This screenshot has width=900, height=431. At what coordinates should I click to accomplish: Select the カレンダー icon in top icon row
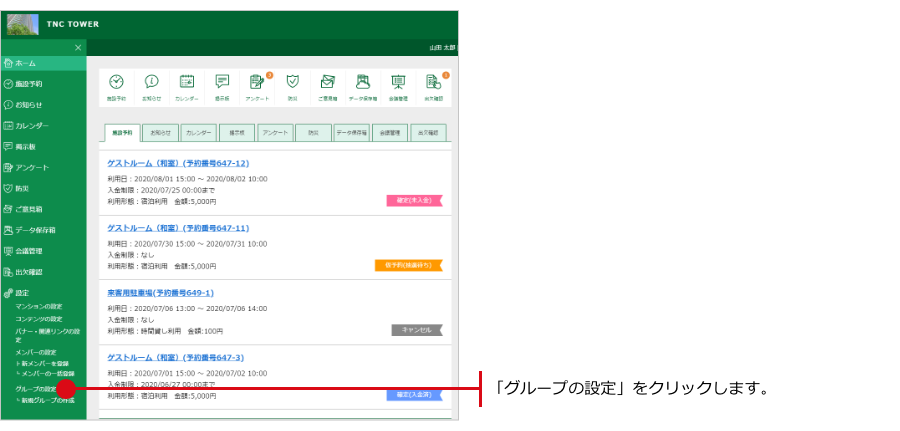186,84
